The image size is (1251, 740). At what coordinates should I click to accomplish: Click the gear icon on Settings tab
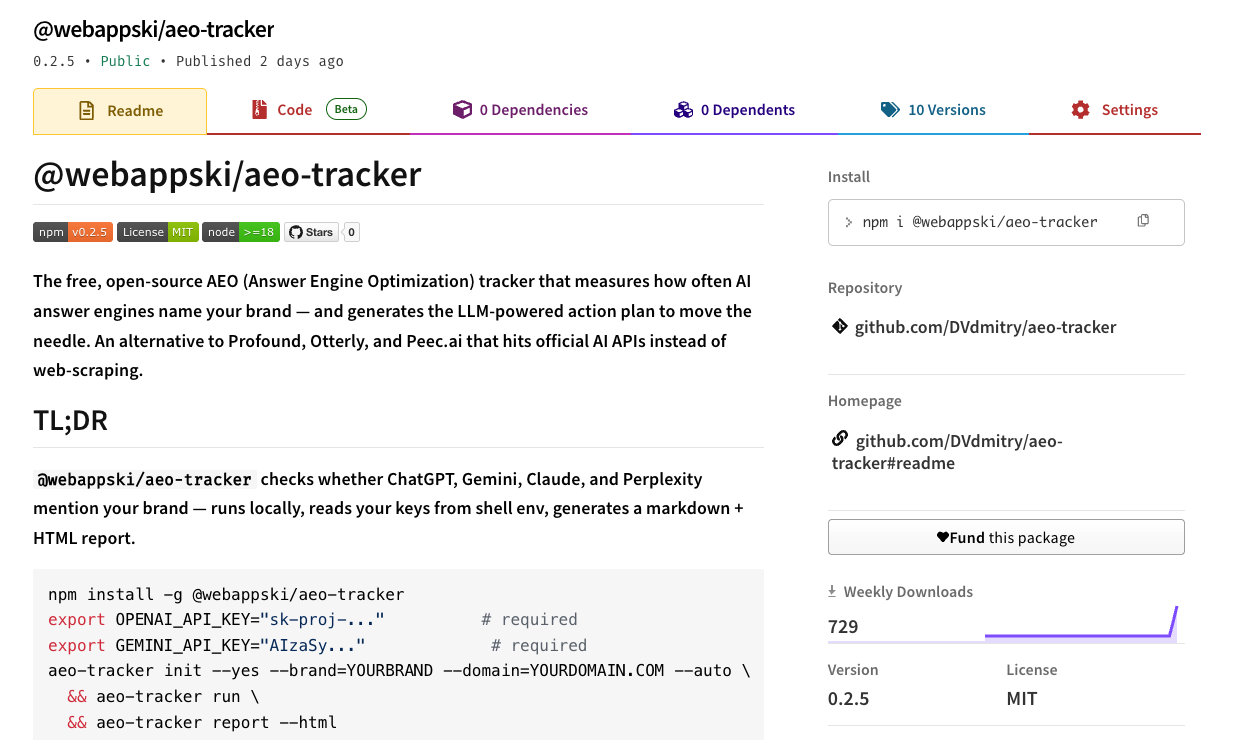(x=1081, y=109)
